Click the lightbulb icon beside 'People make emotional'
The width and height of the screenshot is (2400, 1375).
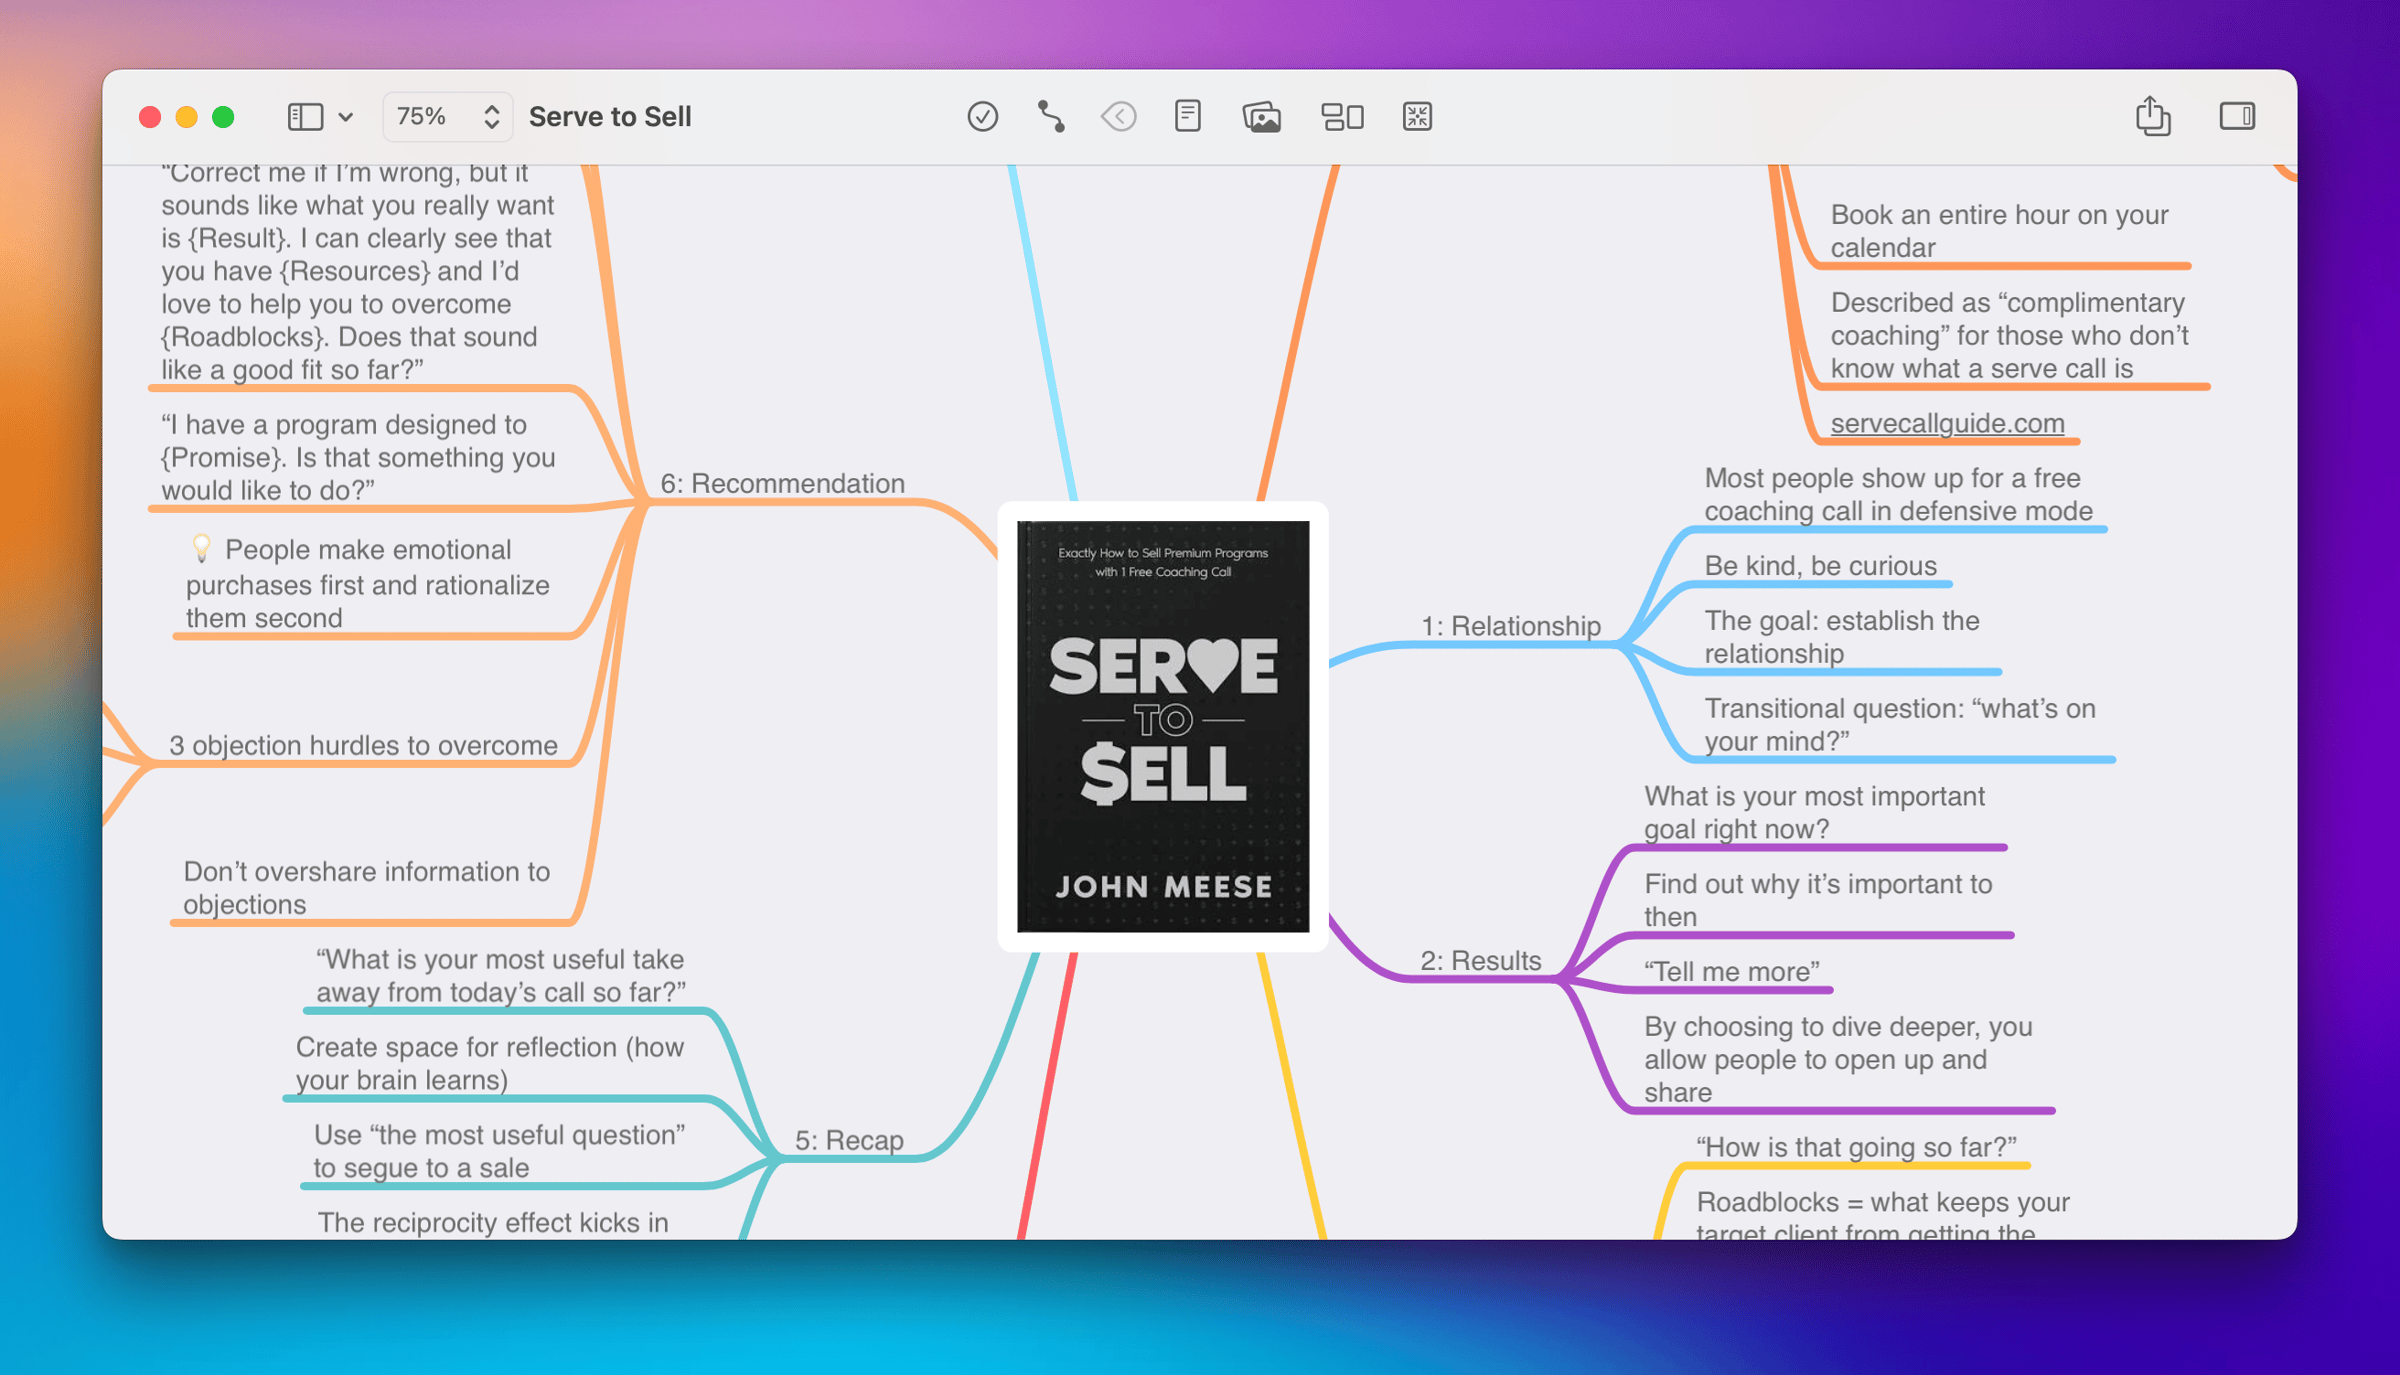(201, 548)
